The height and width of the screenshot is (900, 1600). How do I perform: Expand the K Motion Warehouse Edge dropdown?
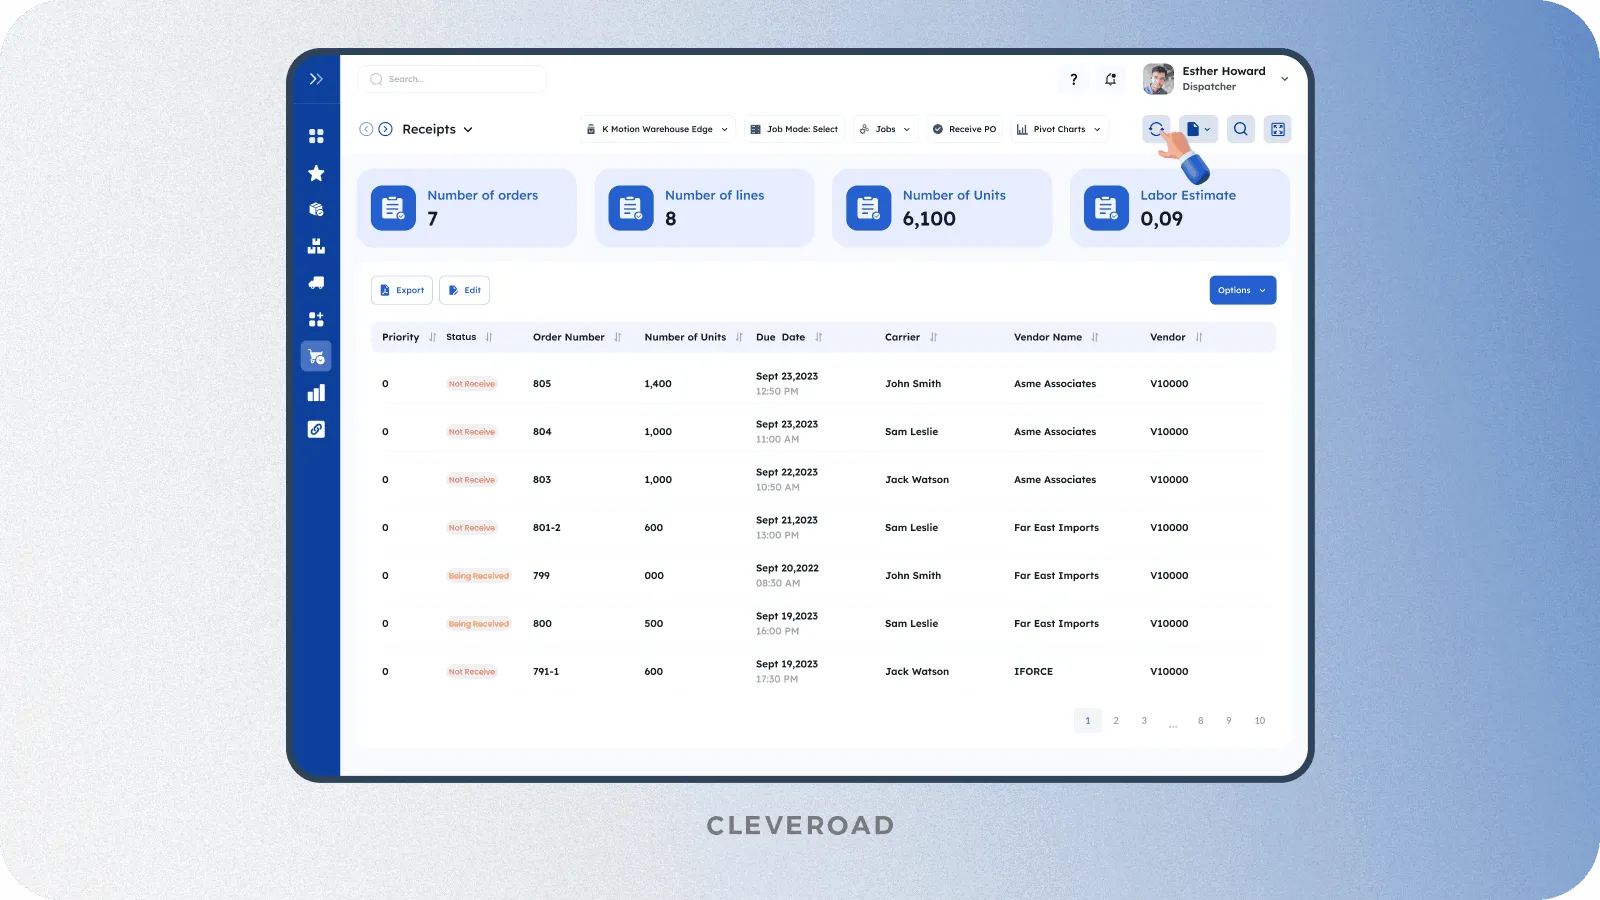[x=657, y=129]
